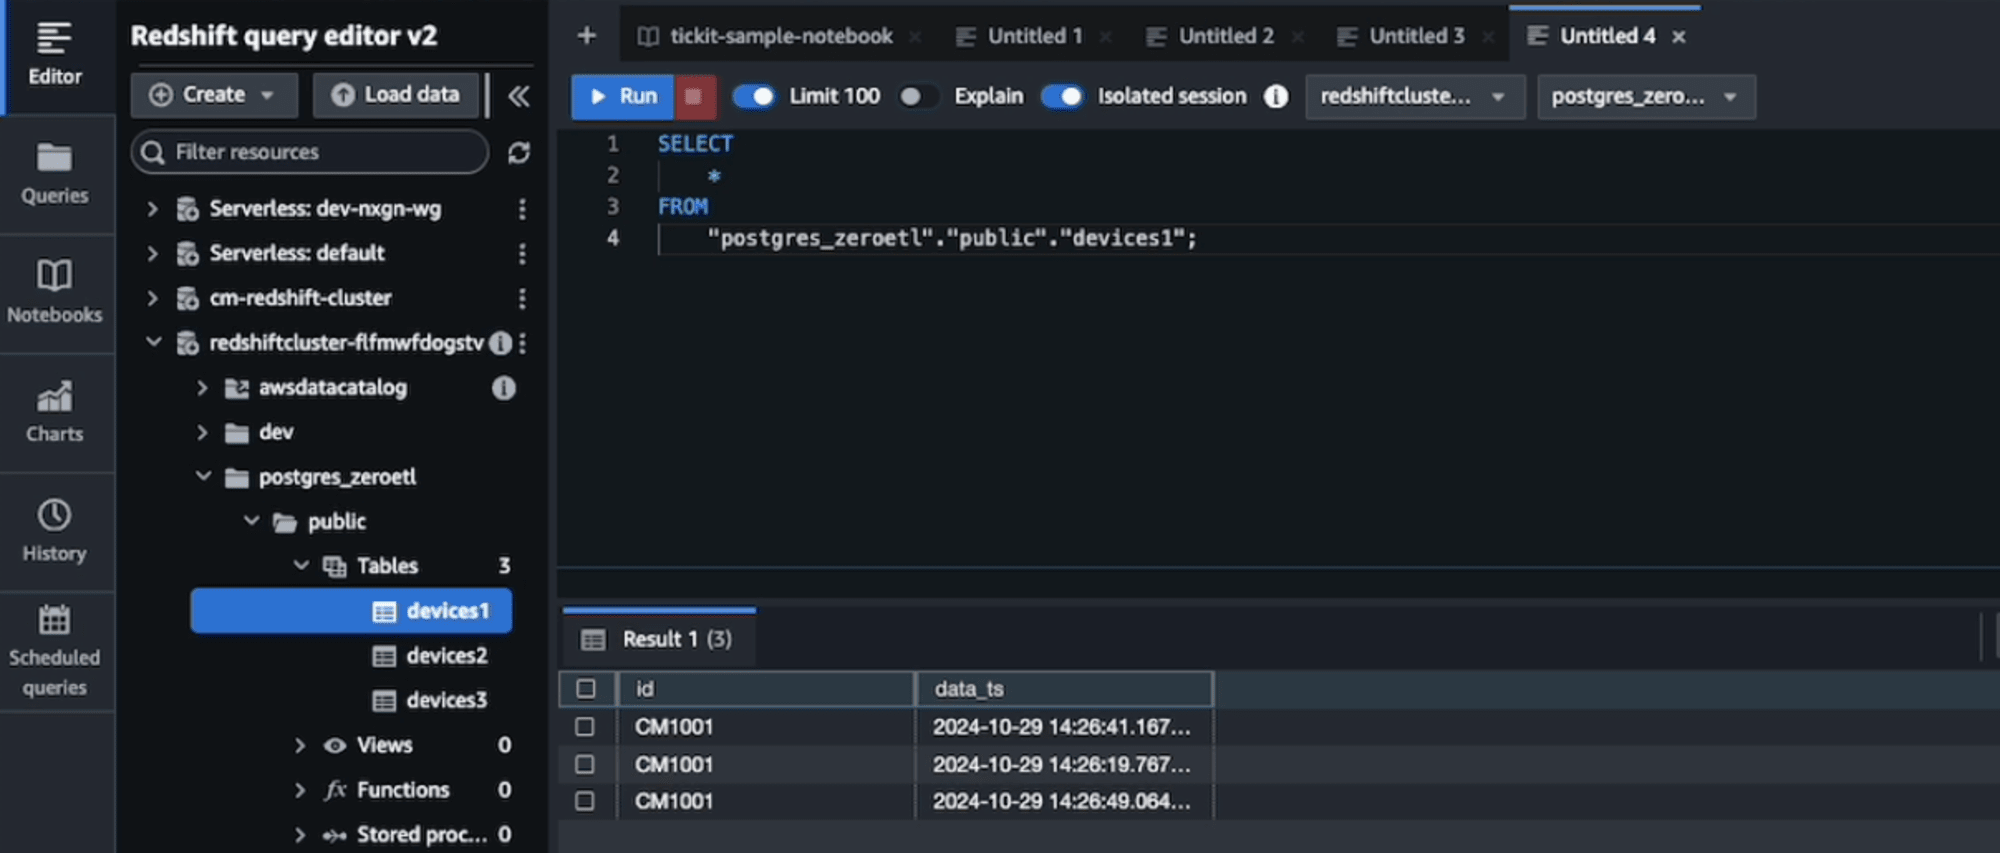Open the postgres_zero database dropdown
The image size is (2000, 853).
(x=1646, y=97)
